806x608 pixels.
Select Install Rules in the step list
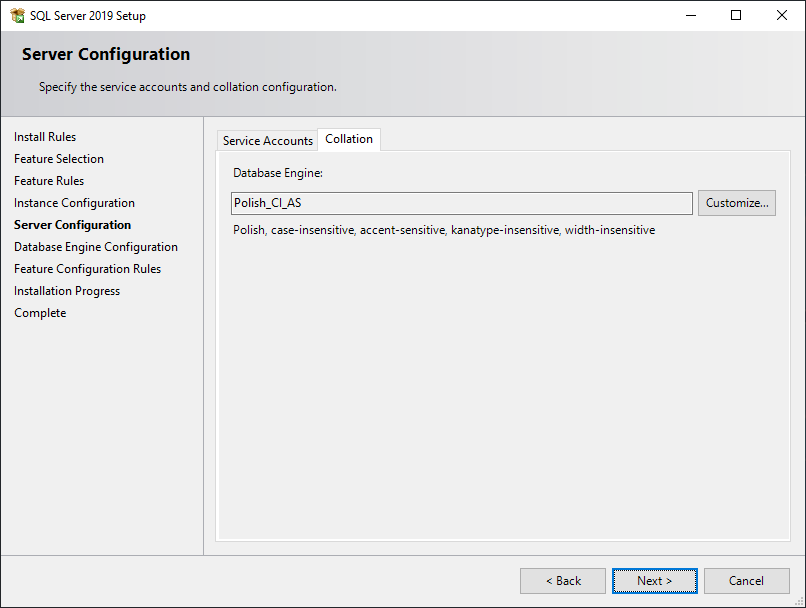pos(45,137)
